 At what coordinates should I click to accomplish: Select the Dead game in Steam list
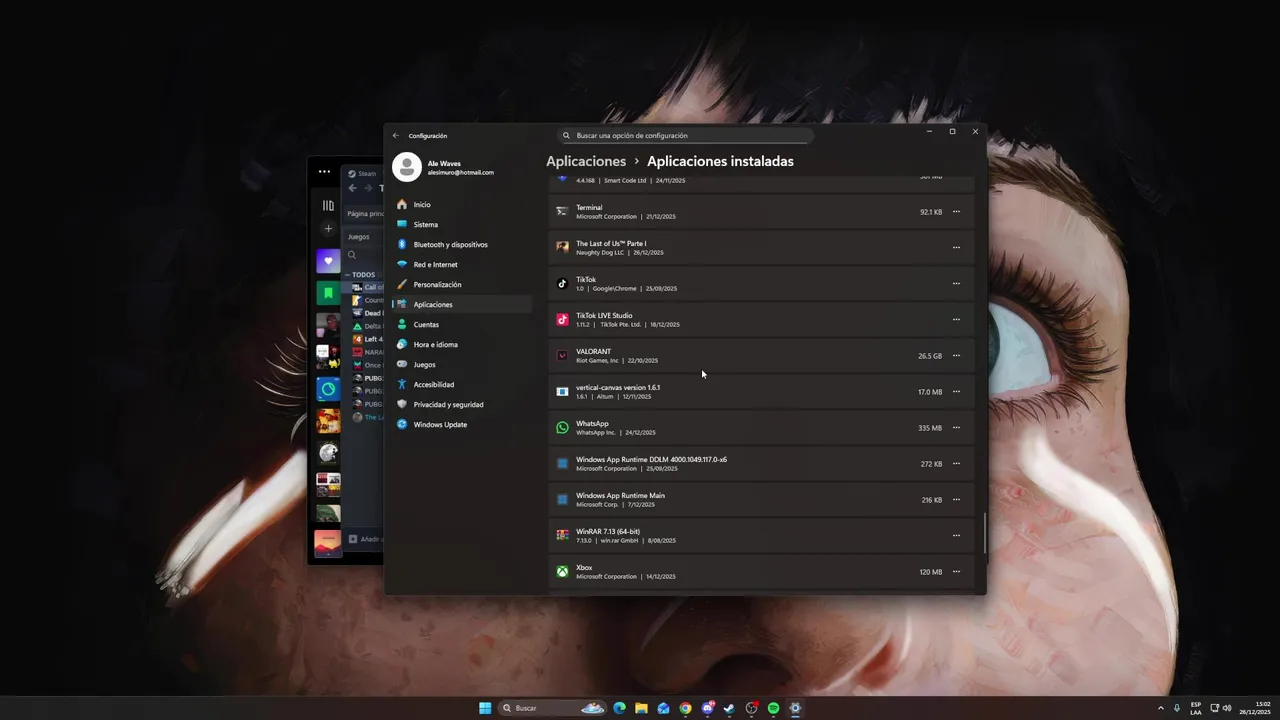367,313
